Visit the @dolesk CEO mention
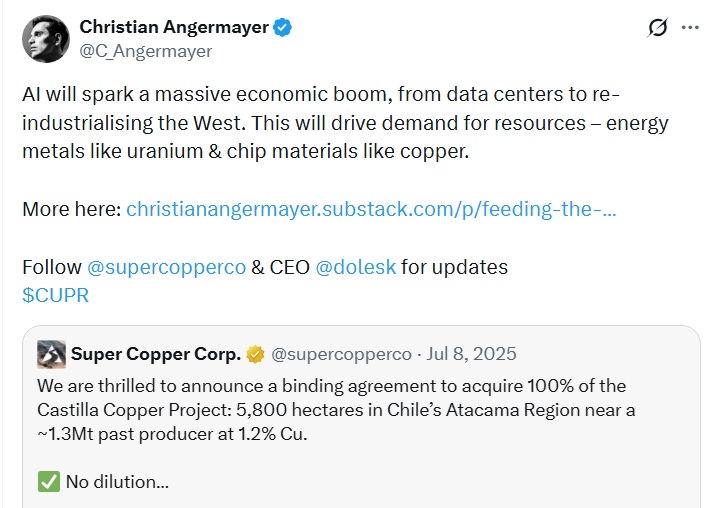Viewport: 718px width, 508px height. click(356, 268)
